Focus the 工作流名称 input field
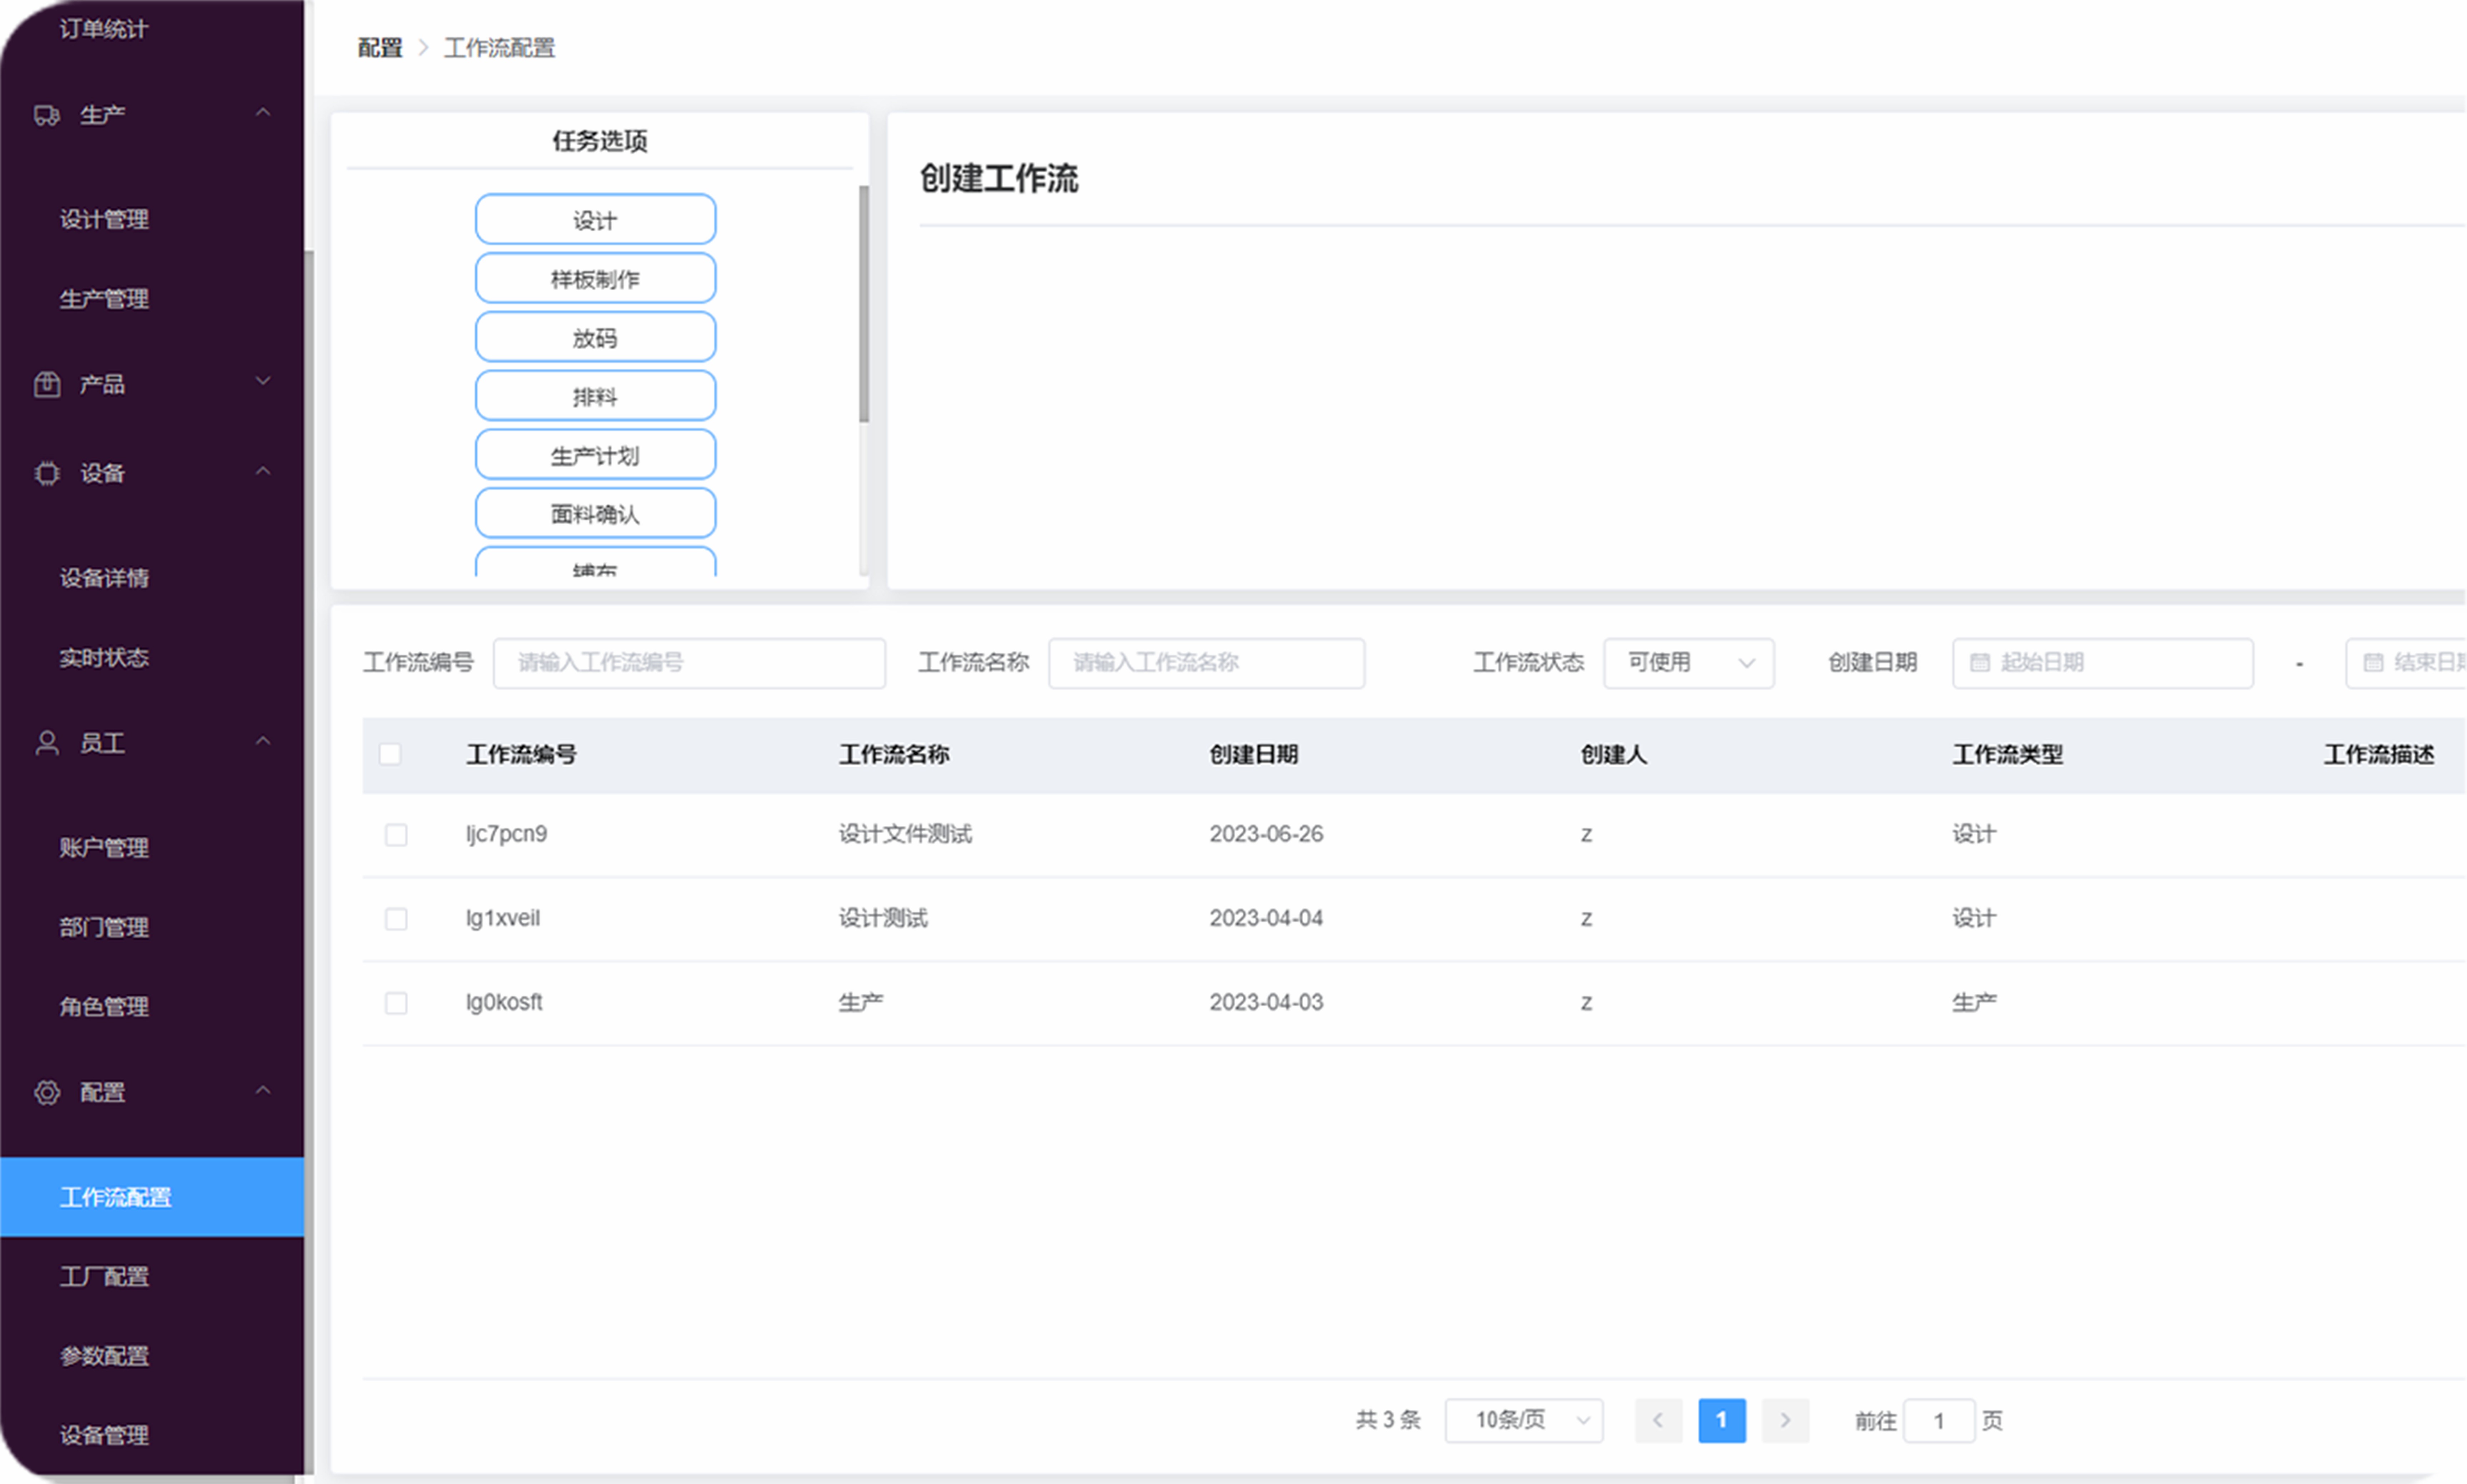 click(1206, 663)
